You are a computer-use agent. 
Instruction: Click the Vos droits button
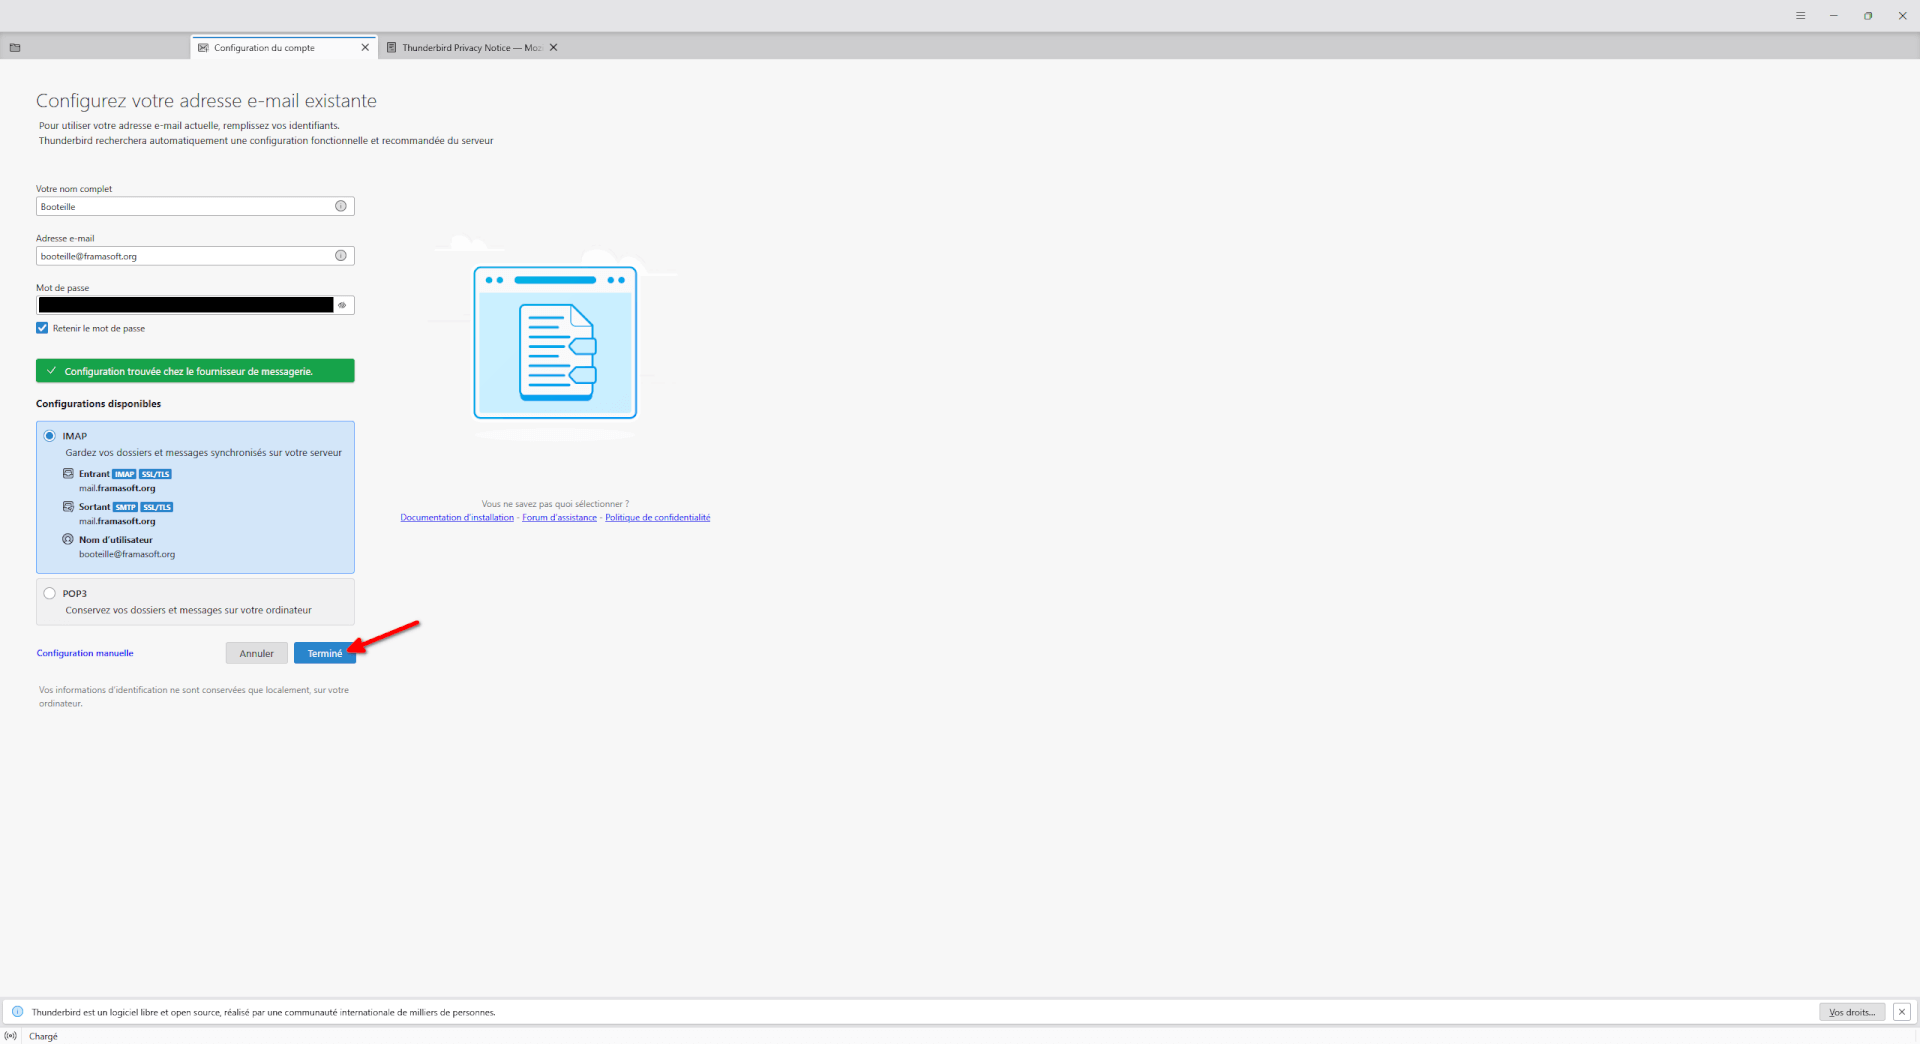pos(1851,1012)
